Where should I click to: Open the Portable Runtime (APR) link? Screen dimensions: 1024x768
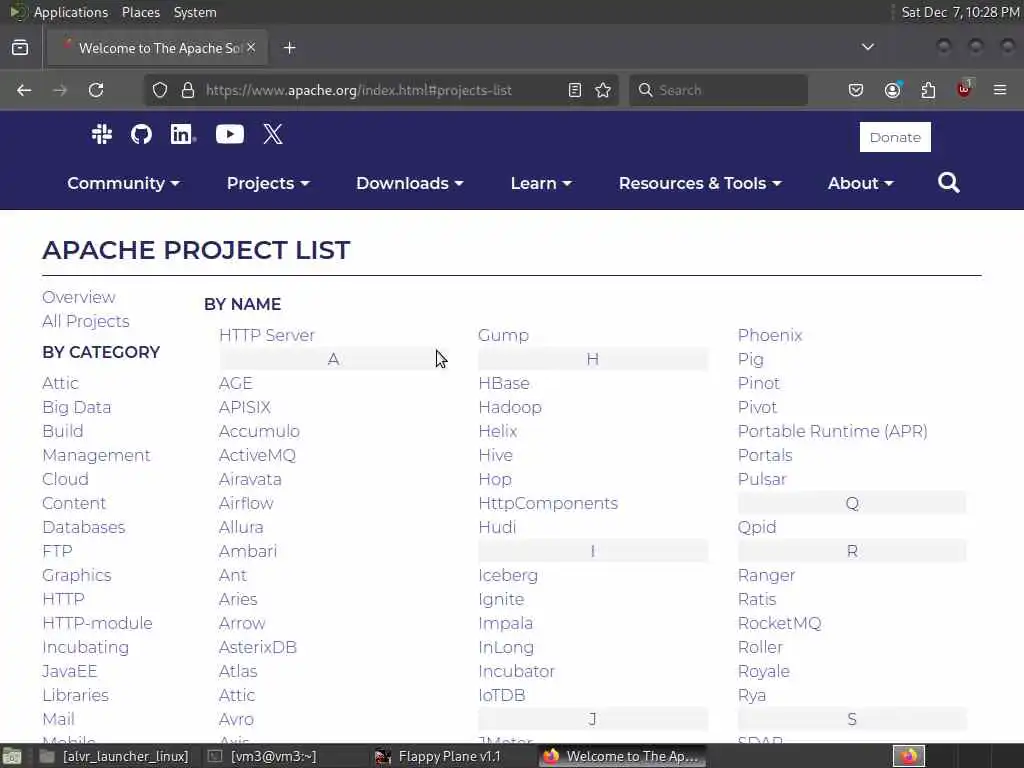pyautogui.click(x=833, y=432)
